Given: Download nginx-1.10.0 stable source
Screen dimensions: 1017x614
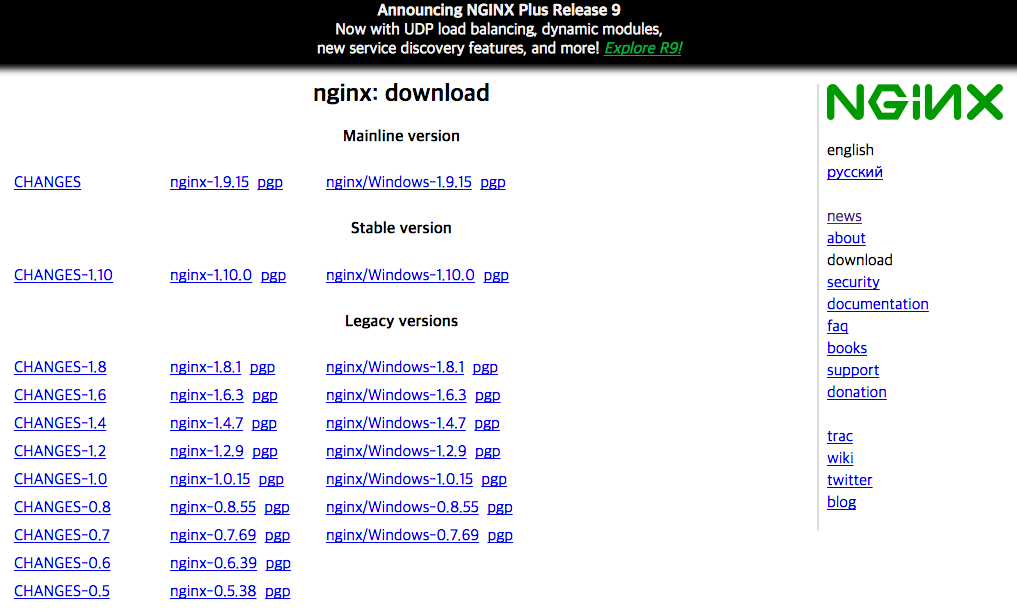Looking at the screenshot, I should pyautogui.click(x=211, y=275).
